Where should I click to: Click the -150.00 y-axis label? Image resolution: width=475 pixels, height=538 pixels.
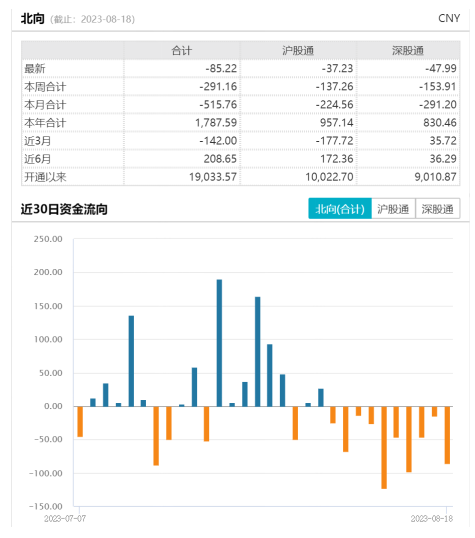[x=46, y=506]
